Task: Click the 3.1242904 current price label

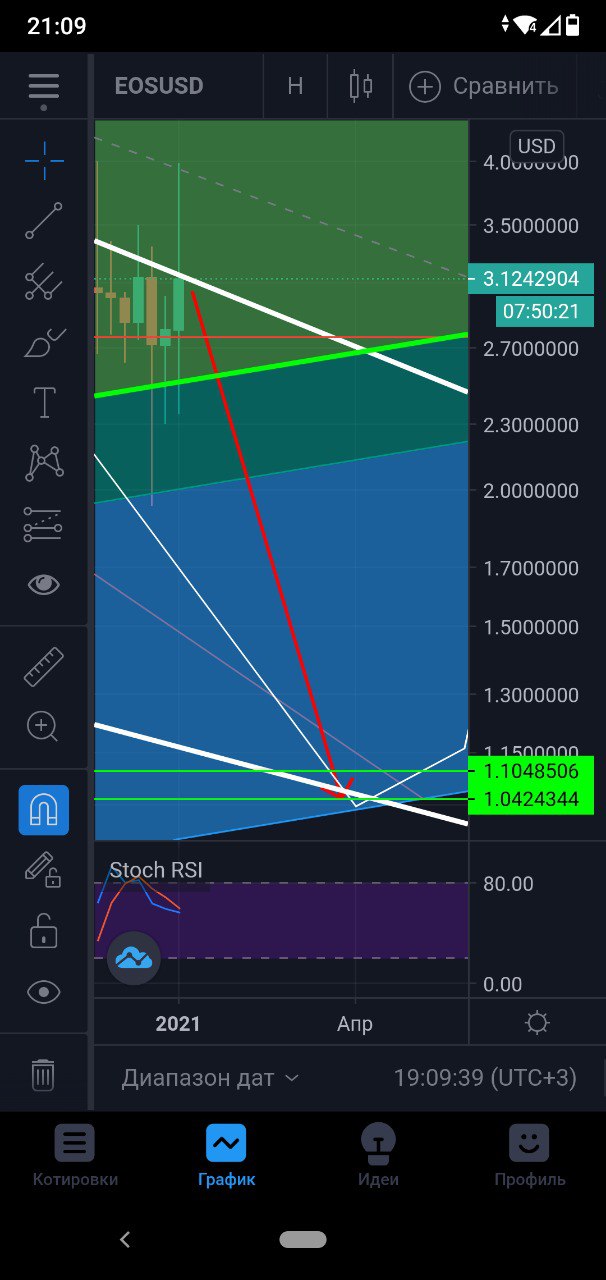Action: pos(530,279)
